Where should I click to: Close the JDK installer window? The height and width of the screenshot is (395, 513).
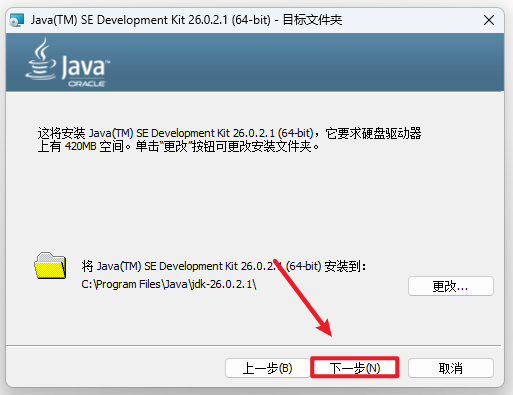click(489, 20)
